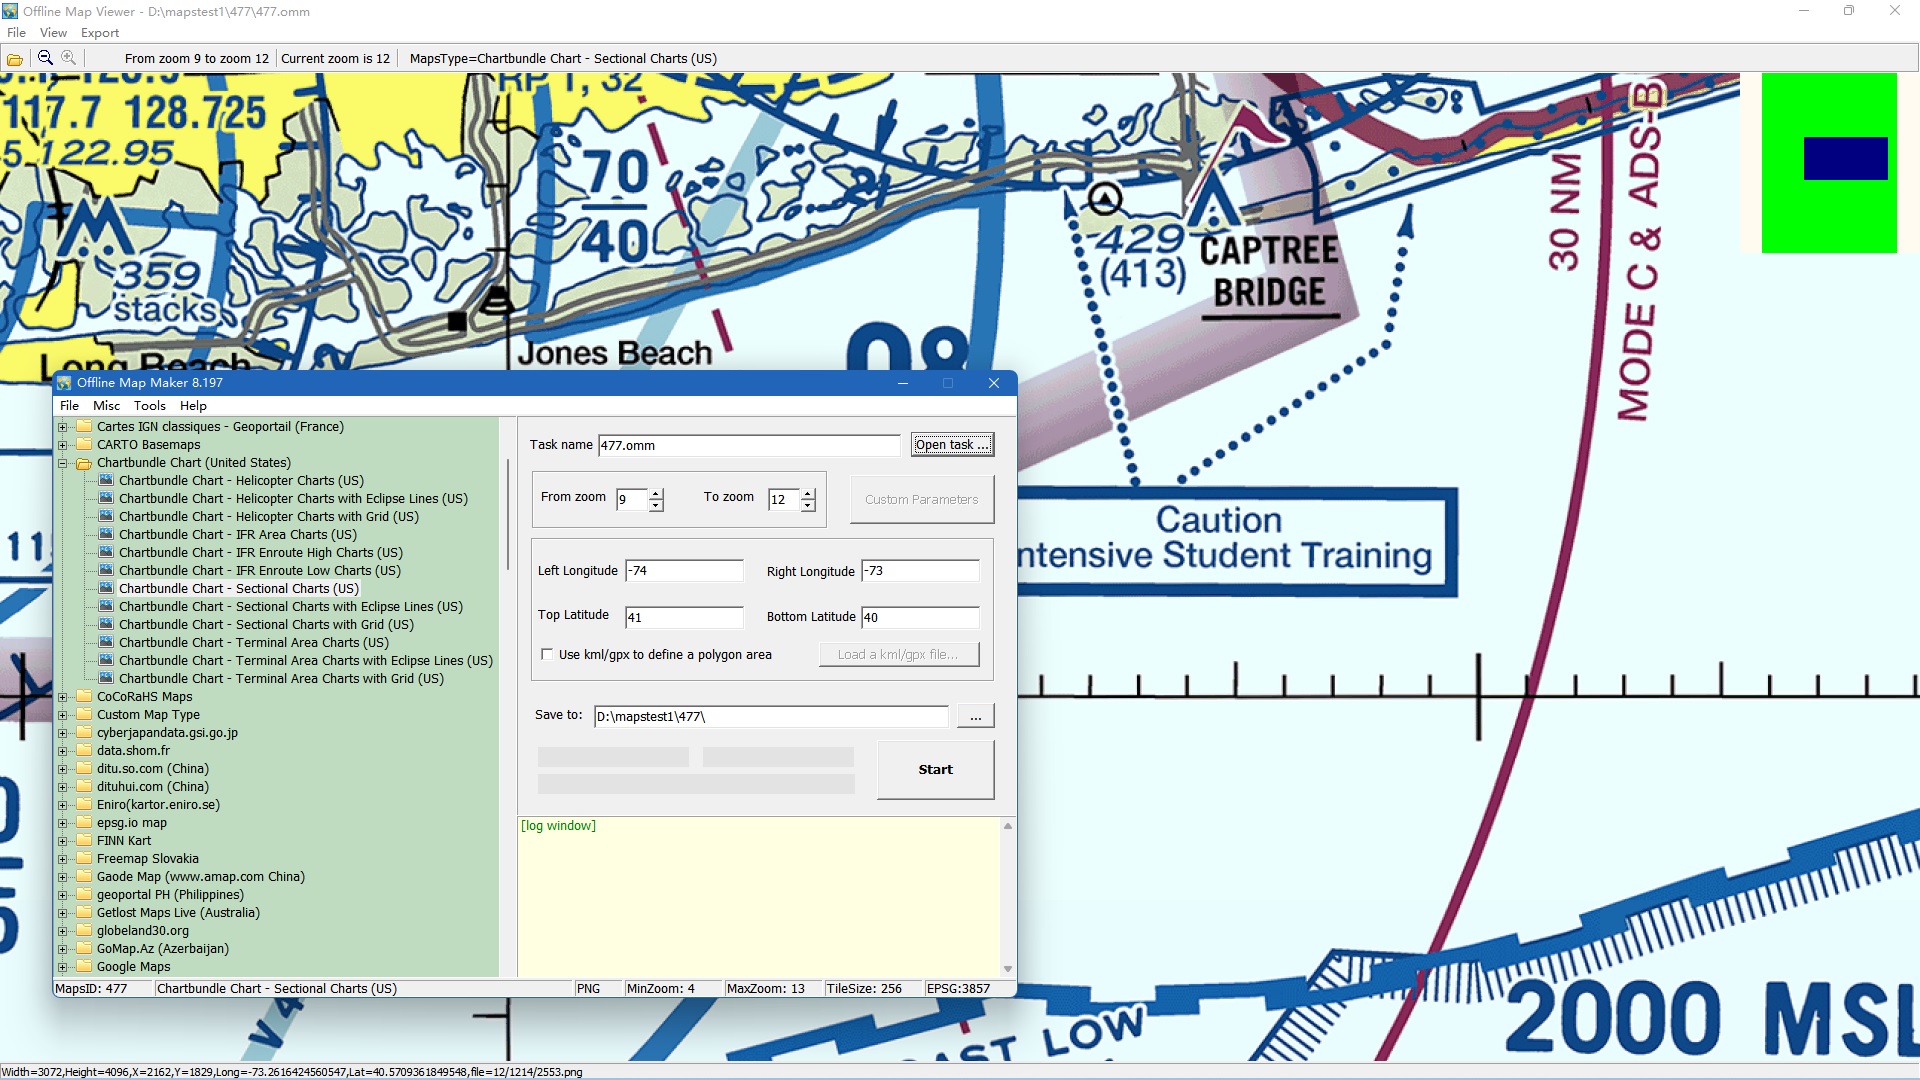The height and width of the screenshot is (1080, 1920).
Task: Click the green overview minimap thumbnail
Action: 1829,163
